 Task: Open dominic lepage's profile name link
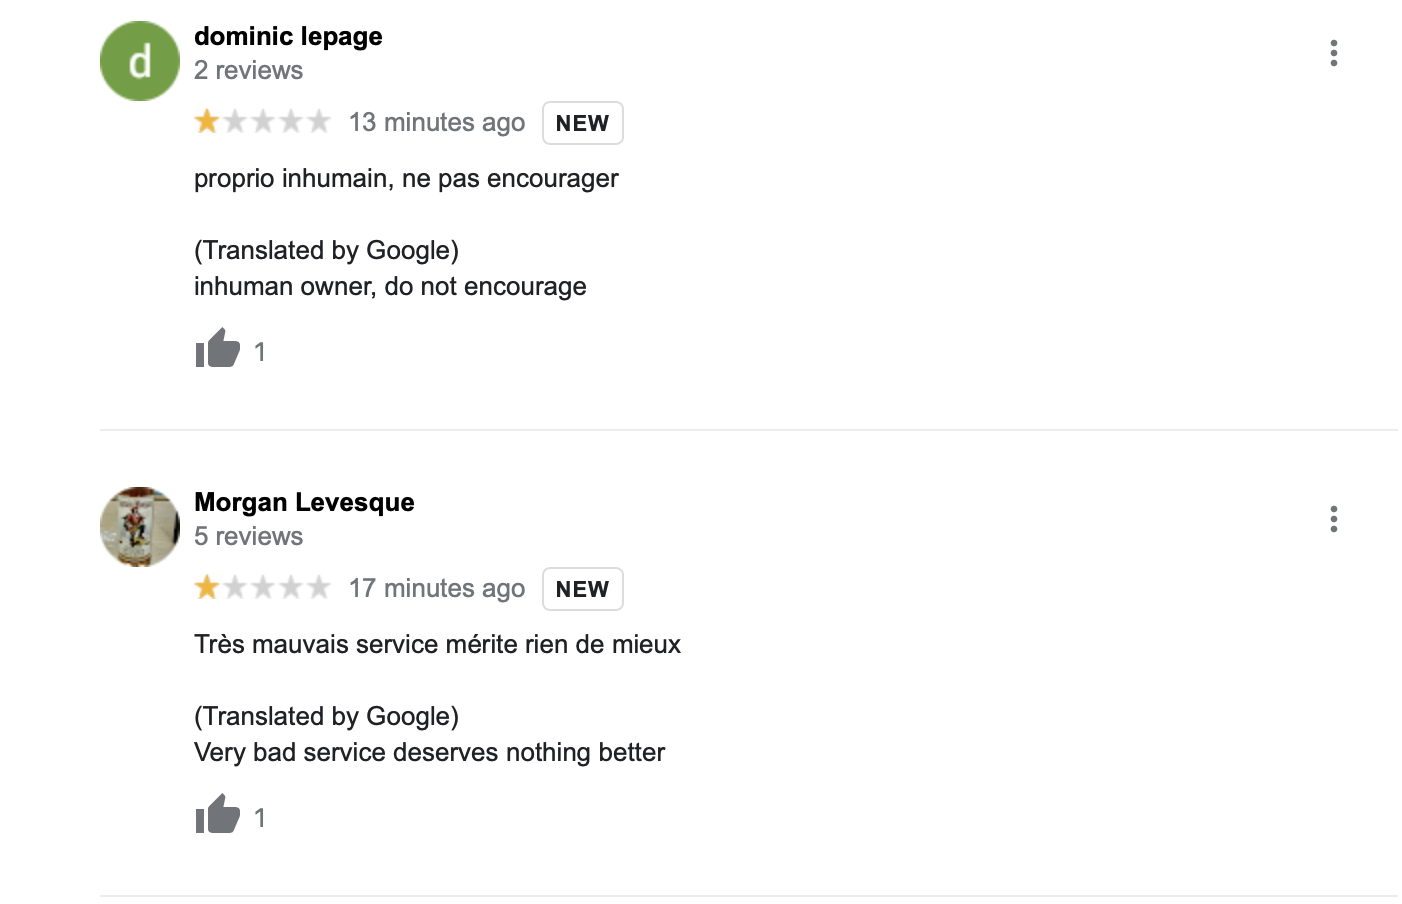pyautogui.click(x=288, y=36)
